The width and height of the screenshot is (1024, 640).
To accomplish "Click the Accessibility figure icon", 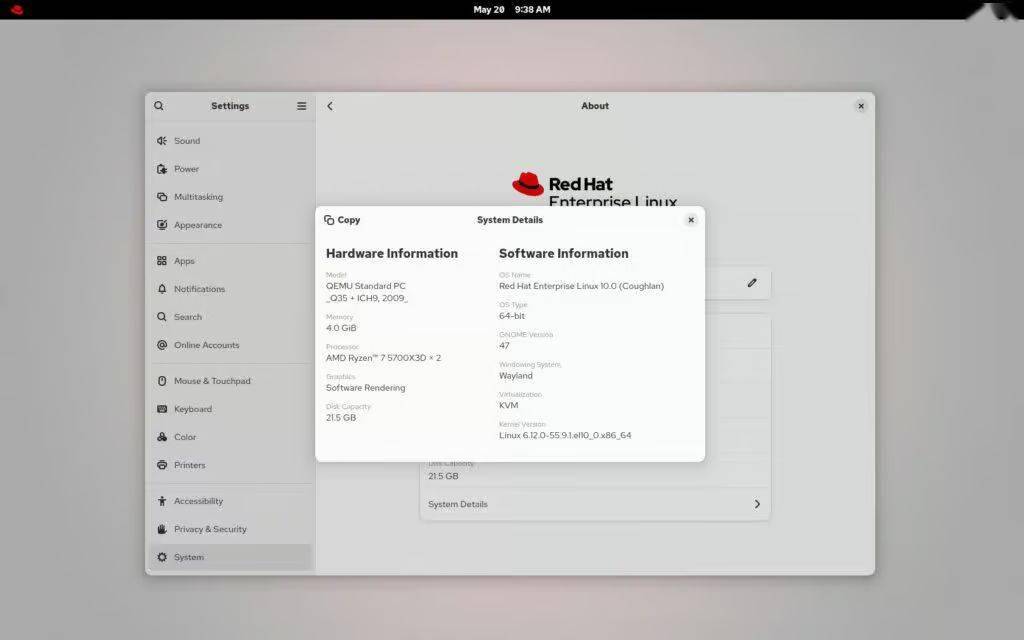I will pyautogui.click(x=162, y=501).
